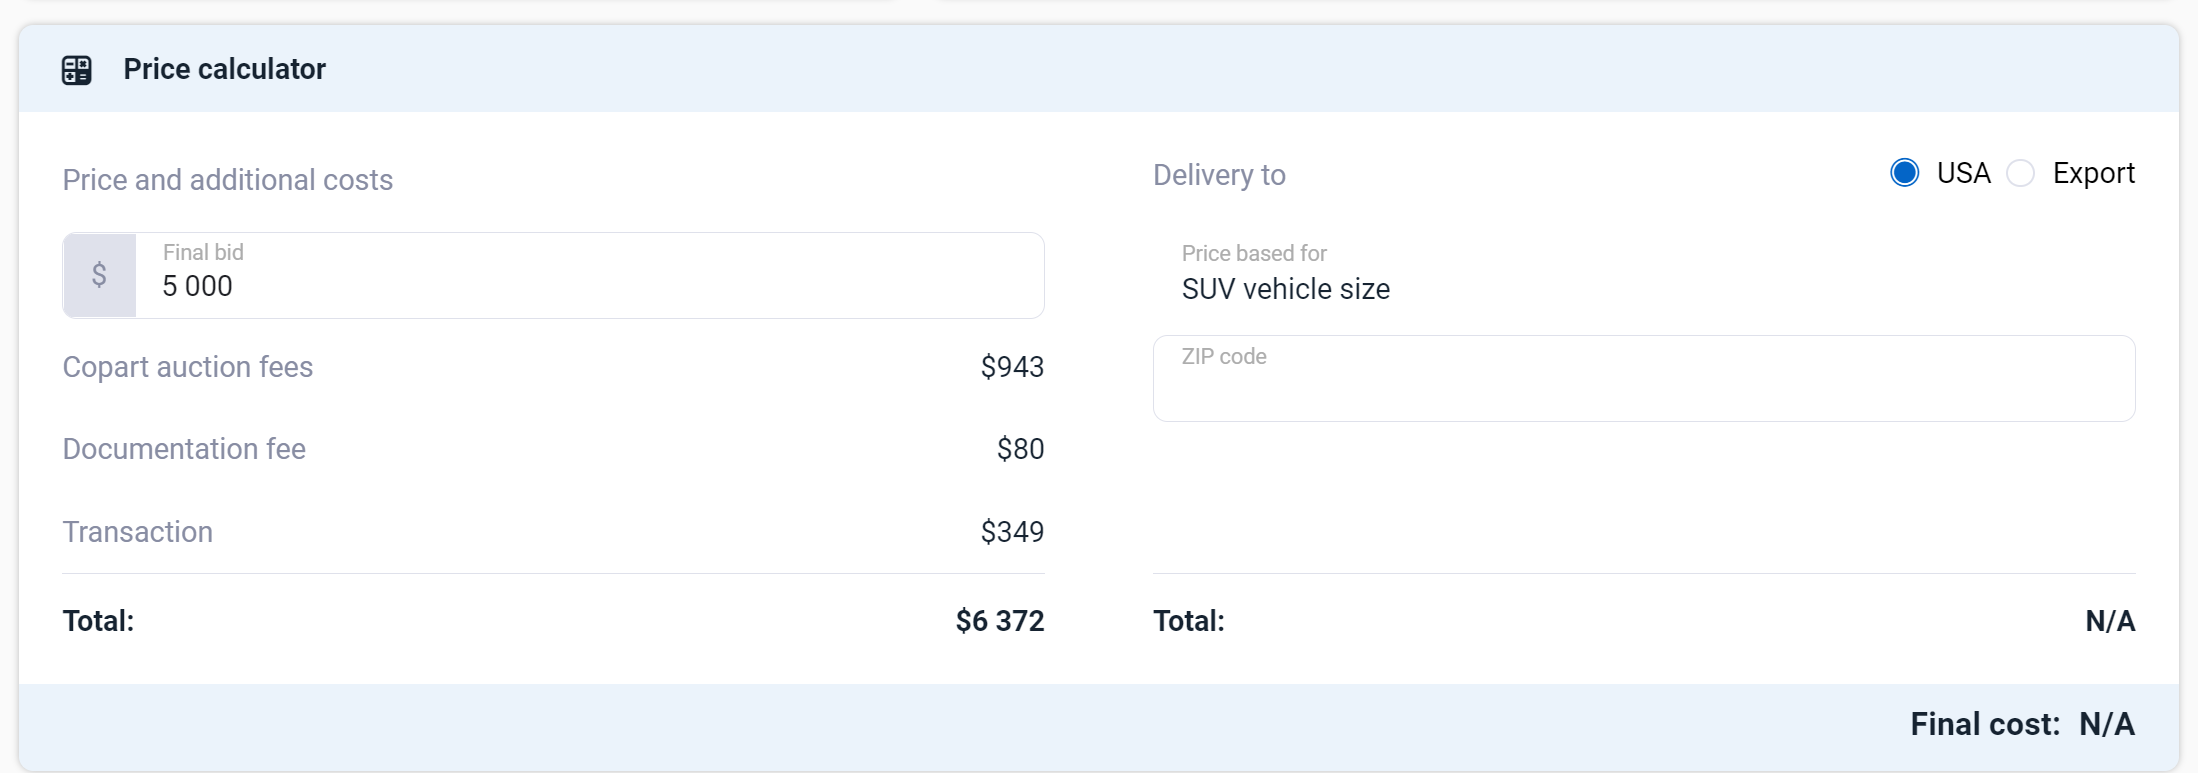Click the Transaction label
2198x773 pixels.
pyautogui.click(x=138, y=532)
